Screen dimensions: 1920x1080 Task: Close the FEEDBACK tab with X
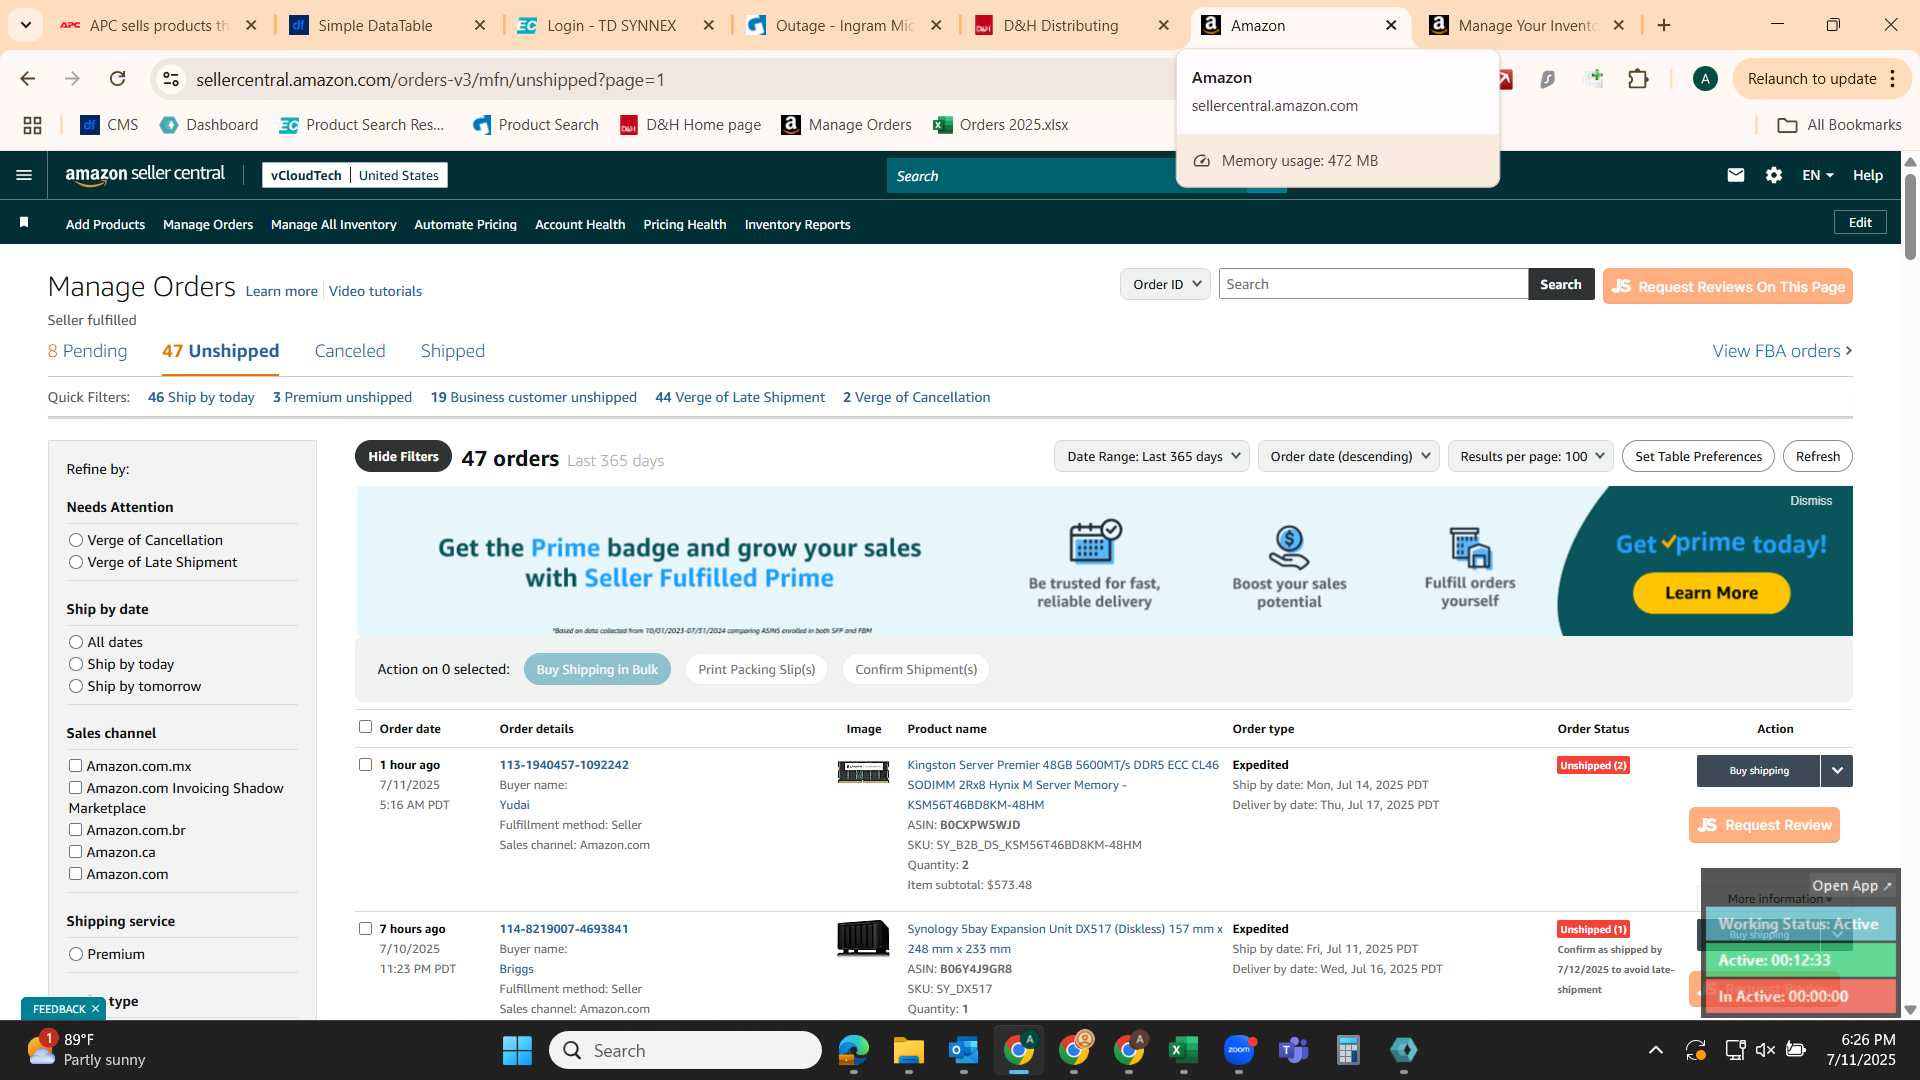pos(95,1009)
